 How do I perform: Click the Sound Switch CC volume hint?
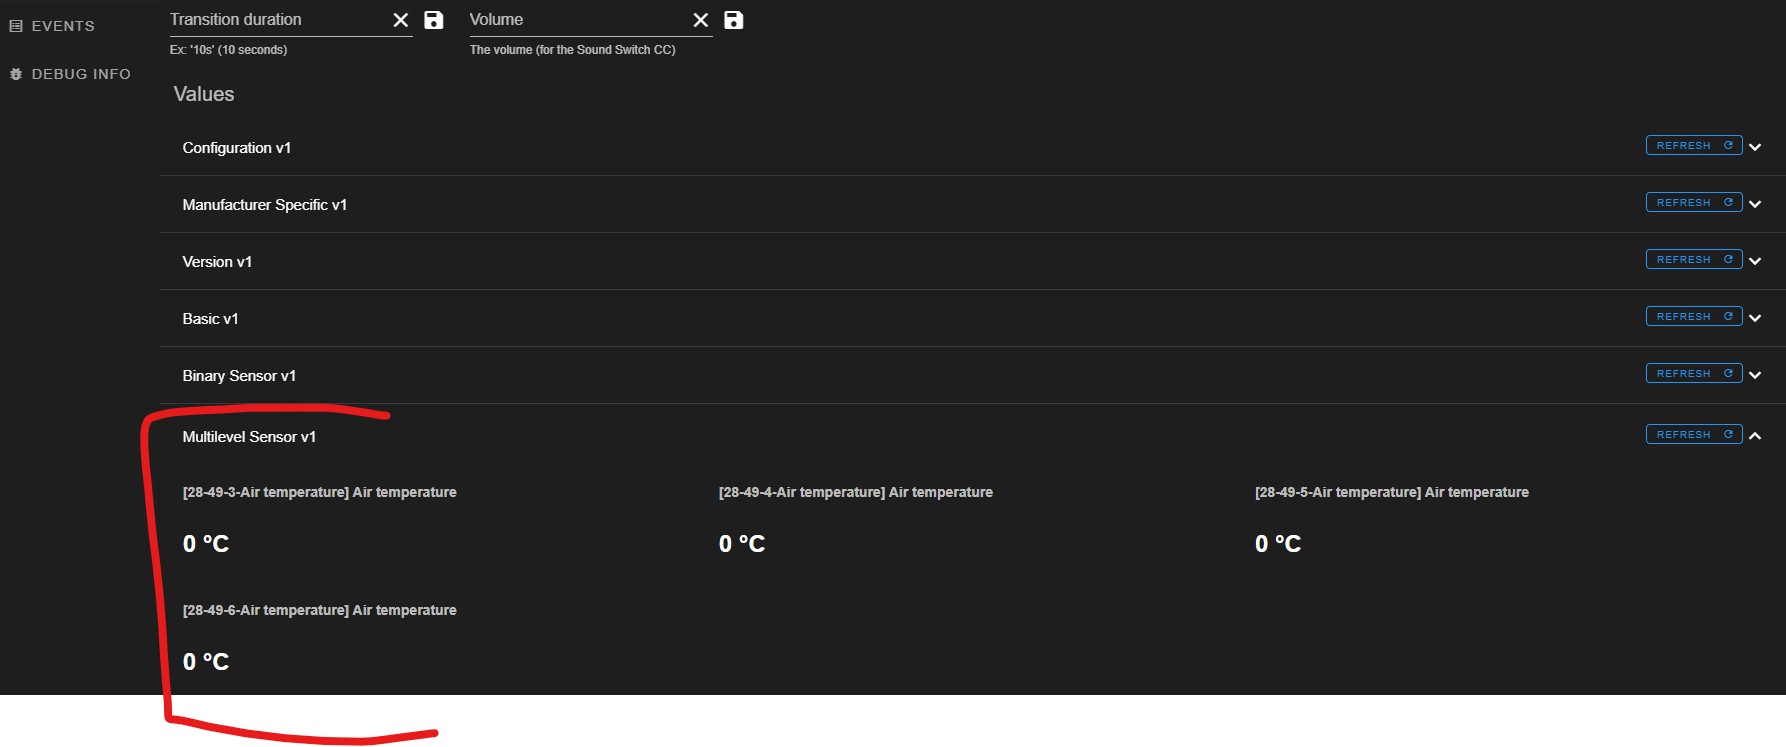coord(573,50)
